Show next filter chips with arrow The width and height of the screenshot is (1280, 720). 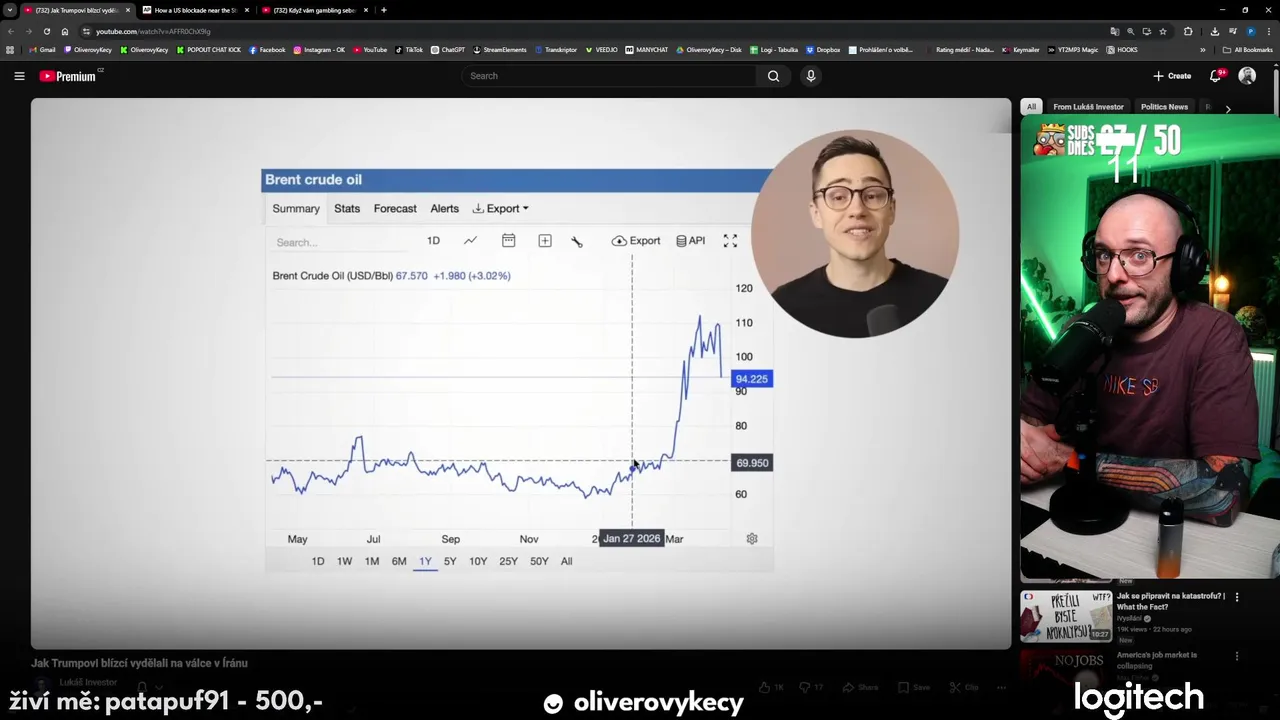1228,107
